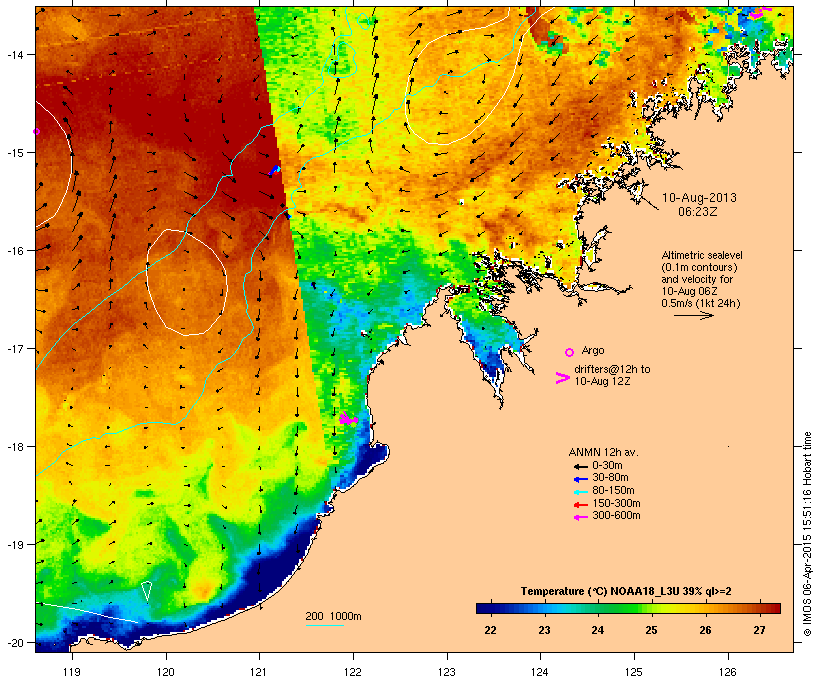Viewport: 820px width, 680px height.
Task: Click the magenta Argo circle in the legend
Action: 570,353
